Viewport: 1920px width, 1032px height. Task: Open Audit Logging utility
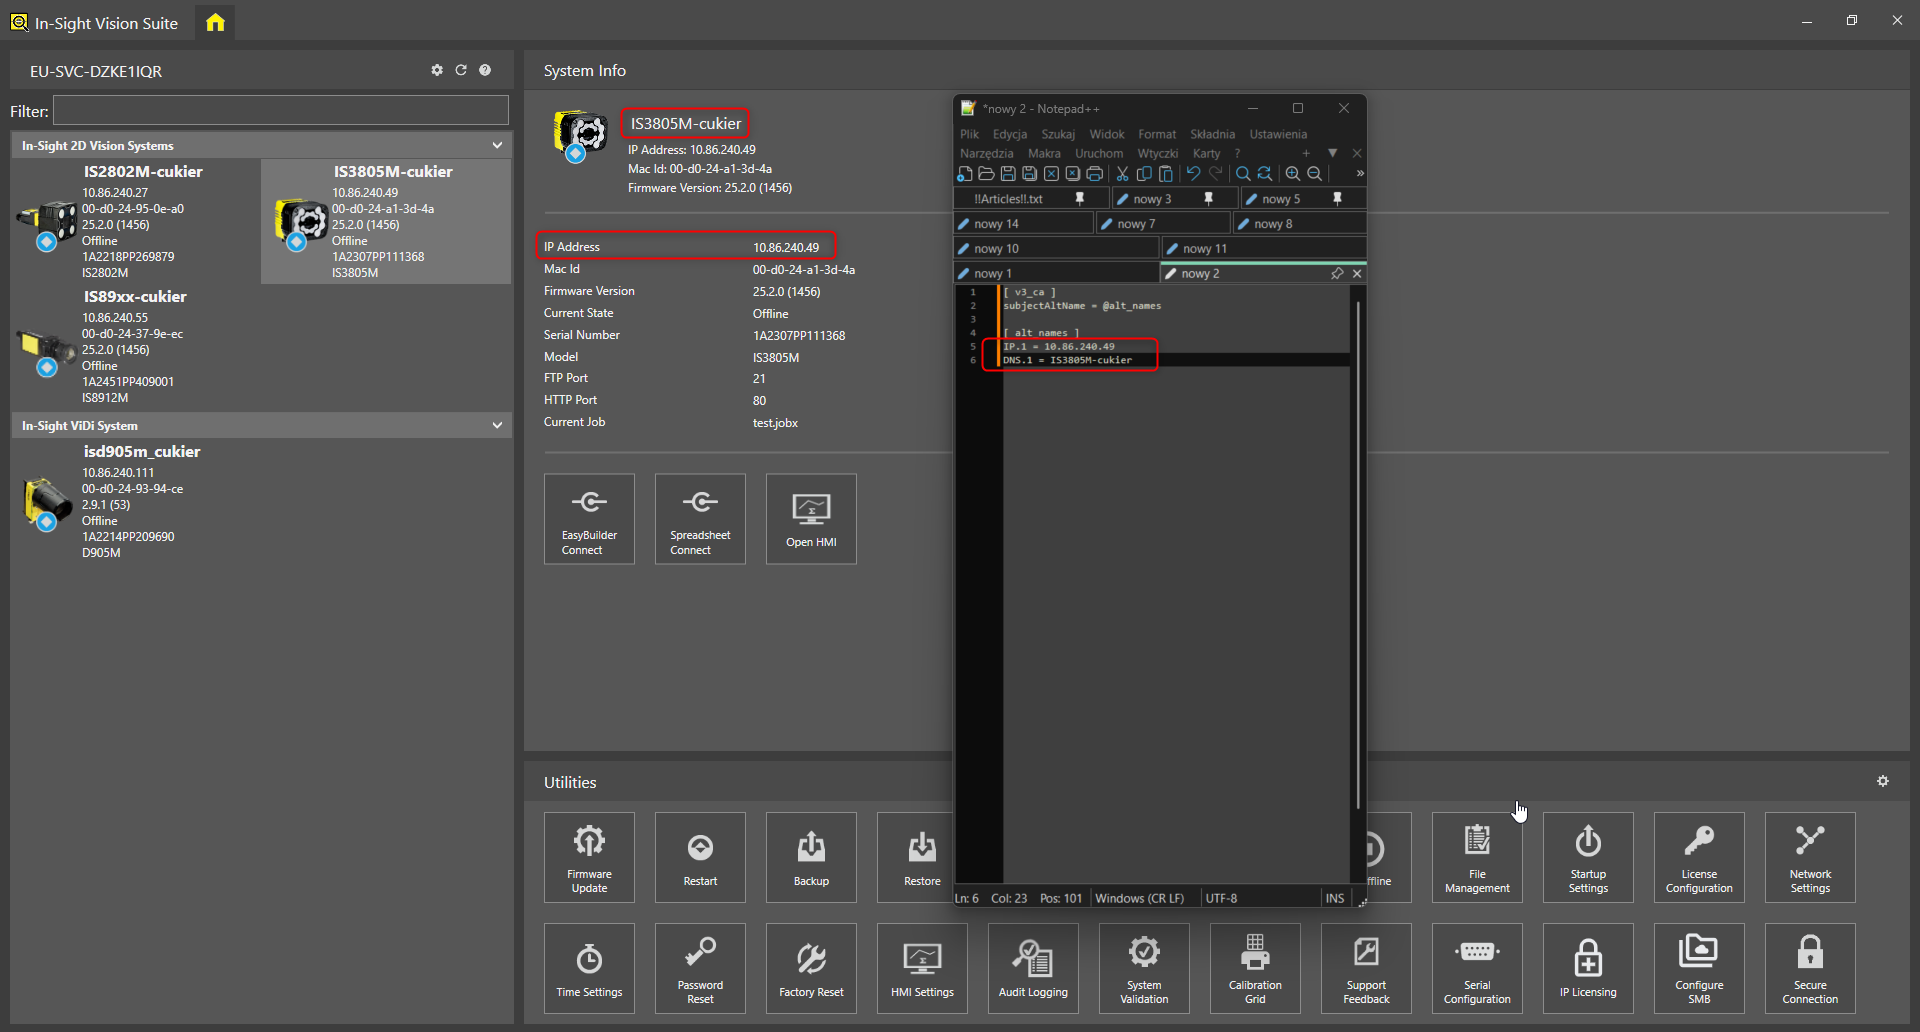(x=1033, y=968)
